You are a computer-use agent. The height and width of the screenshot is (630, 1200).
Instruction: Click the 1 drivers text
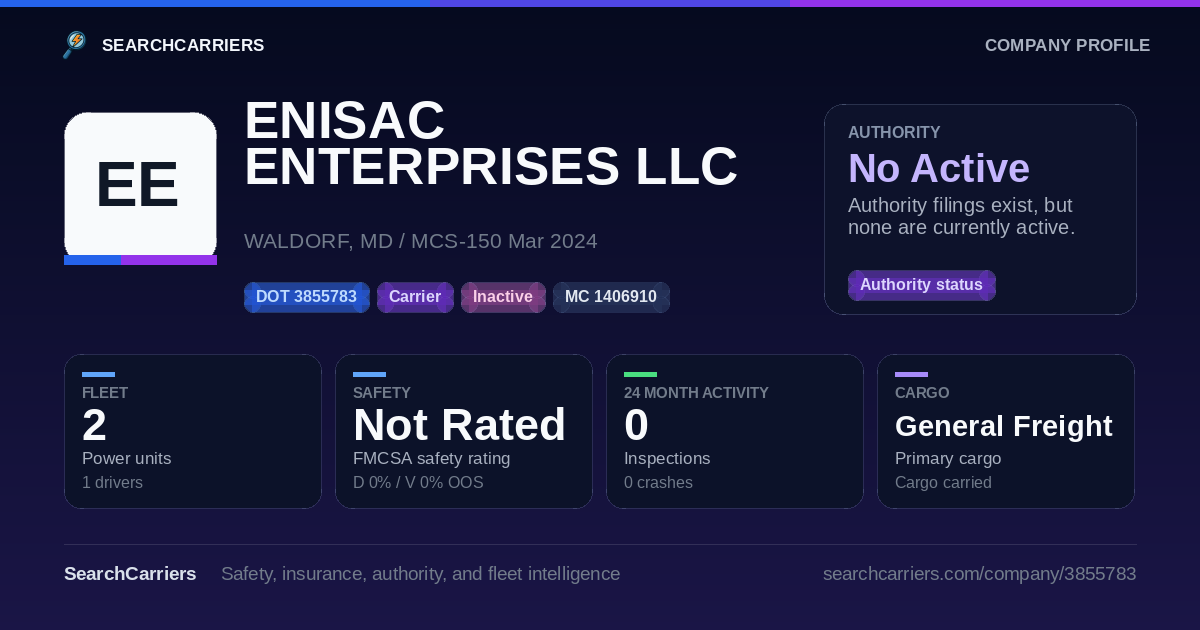(112, 482)
